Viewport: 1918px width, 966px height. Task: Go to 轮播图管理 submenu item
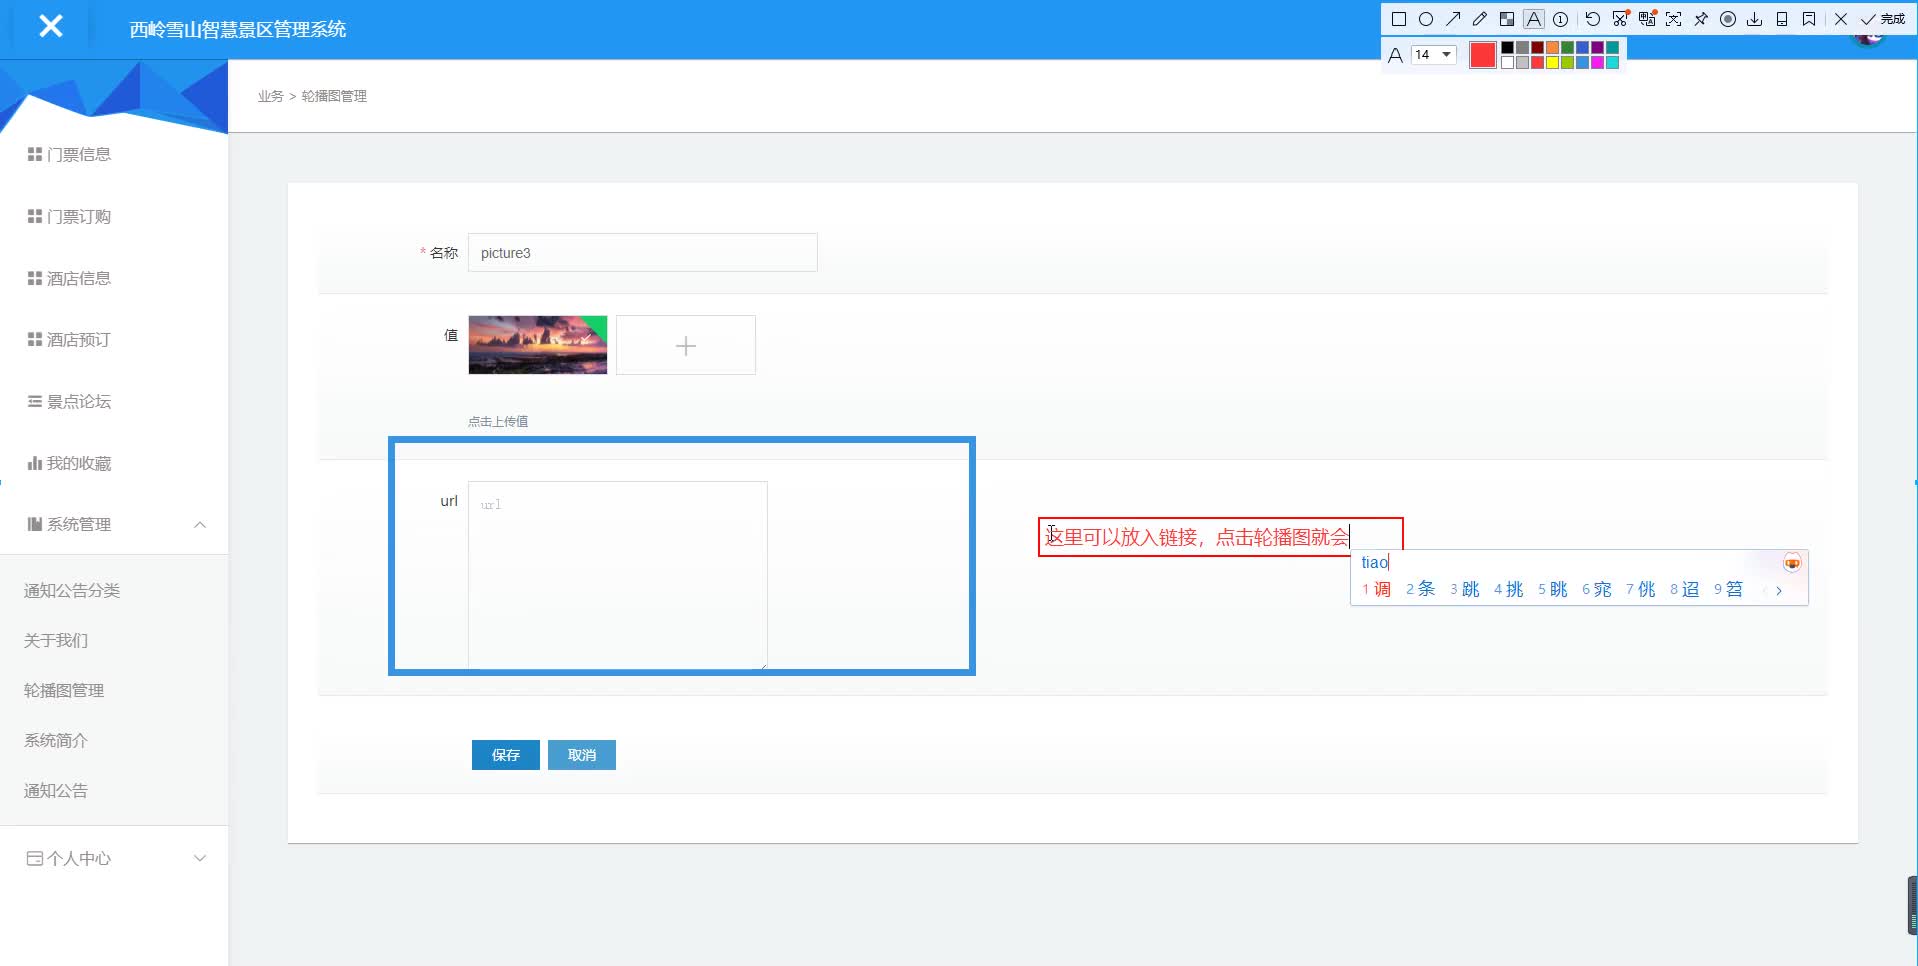click(x=64, y=691)
